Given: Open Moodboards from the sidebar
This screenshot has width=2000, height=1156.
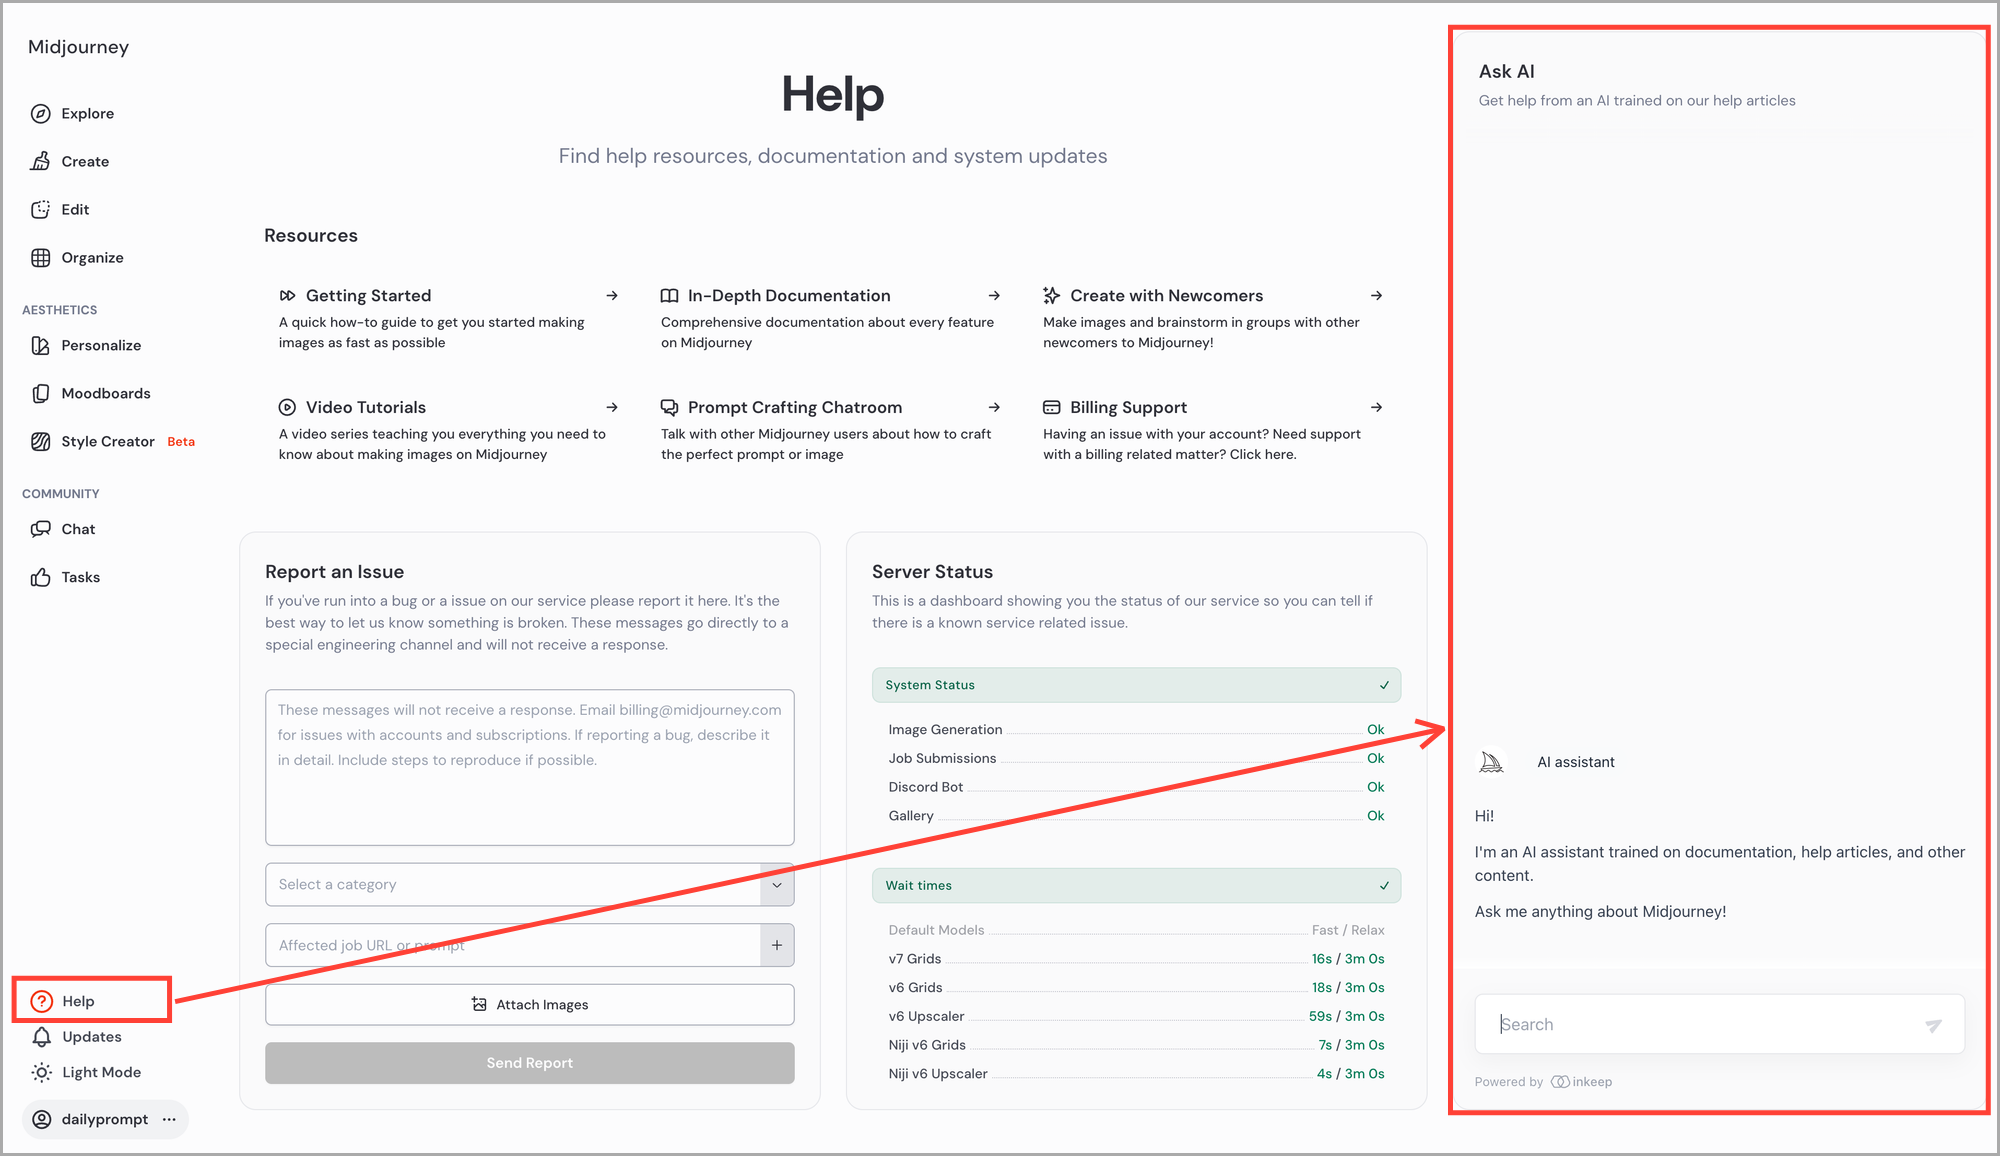Looking at the screenshot, I should tap(105, 394).
